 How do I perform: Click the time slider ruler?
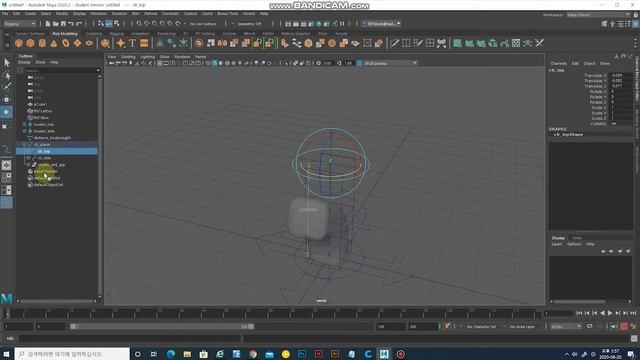coord(273,313)
